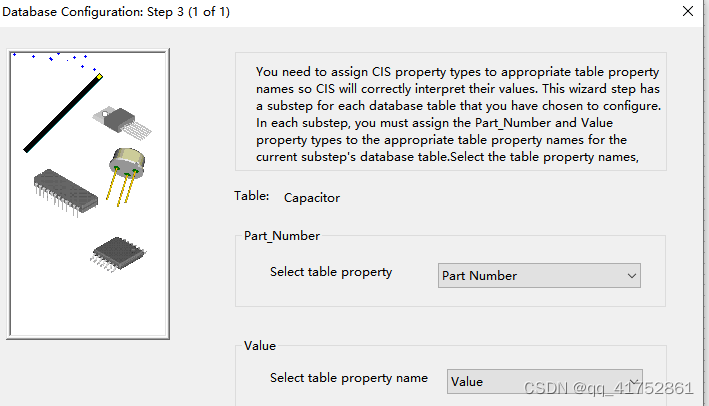Click the metal-can transistor with gold leads

pos(125,176)
